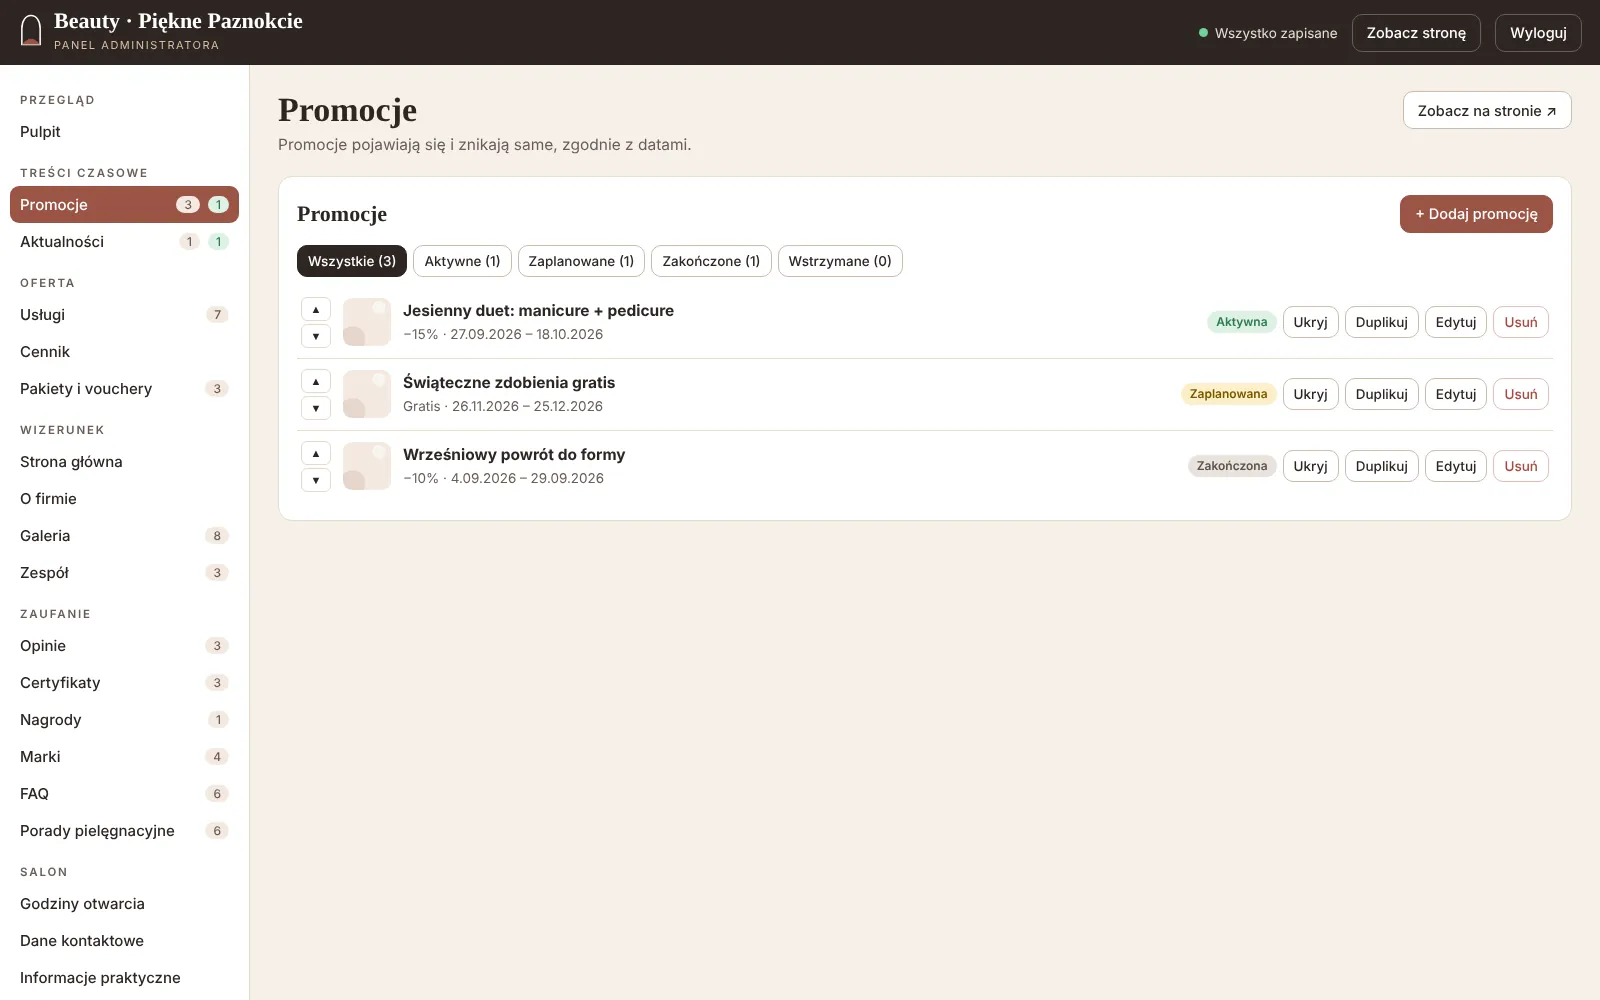Move Jesienny duet promotion up
Viewport: 1600px width, 1000px height.
316,310
